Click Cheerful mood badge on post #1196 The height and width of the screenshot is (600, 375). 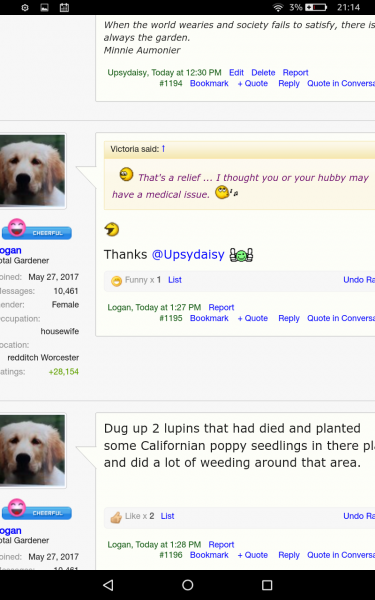click(37, 510)
